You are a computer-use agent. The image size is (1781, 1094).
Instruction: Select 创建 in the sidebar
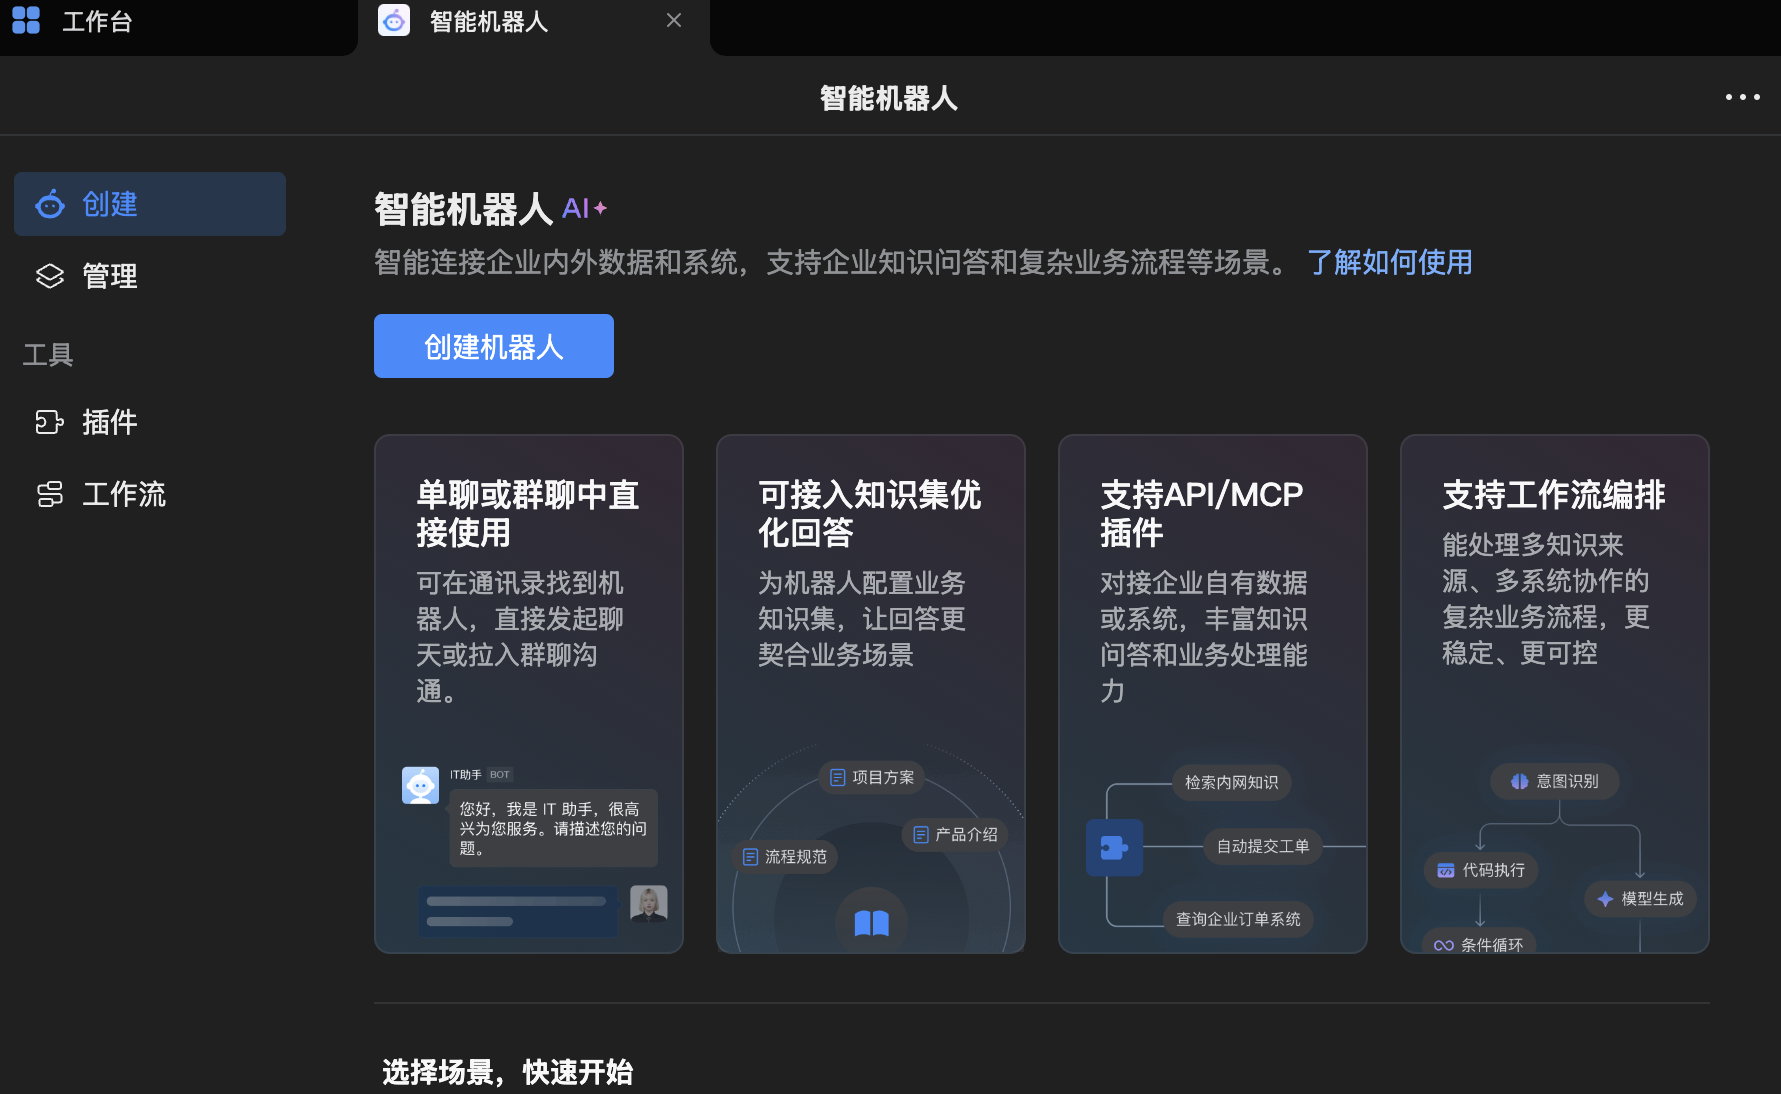tap(150, 204)
